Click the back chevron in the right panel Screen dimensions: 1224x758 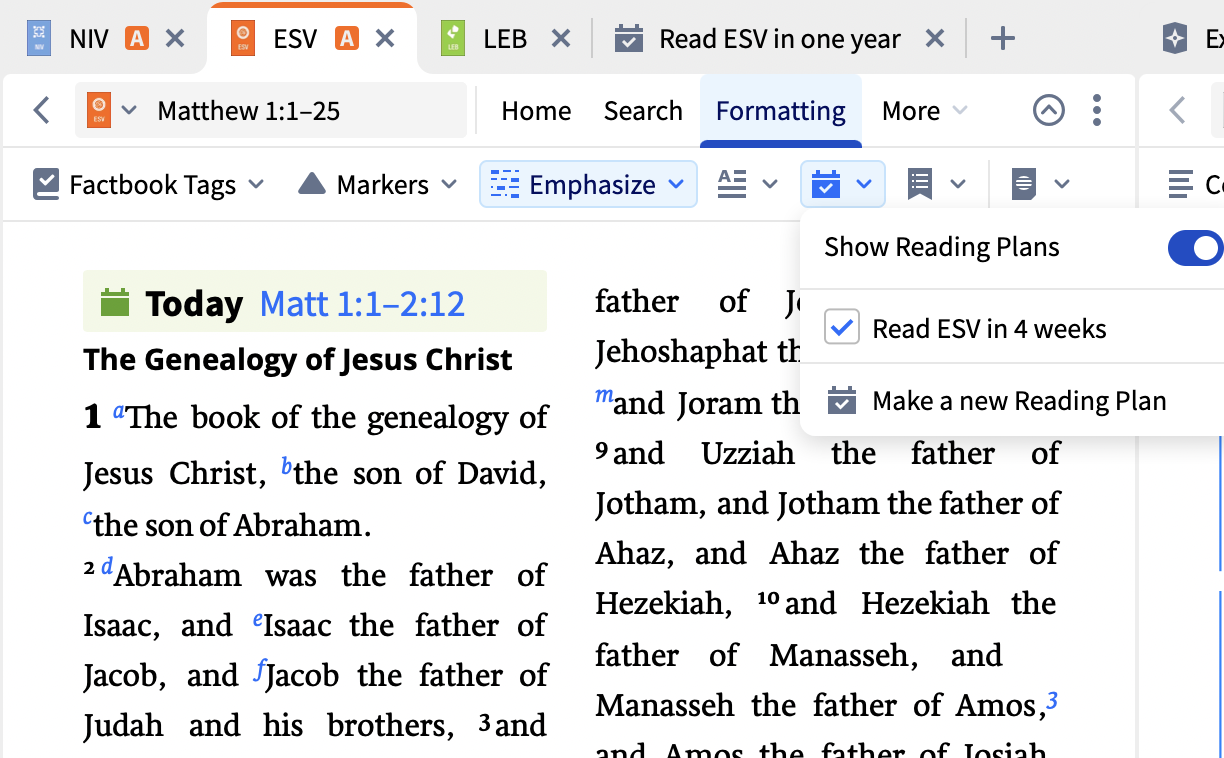pos(1177,110)
